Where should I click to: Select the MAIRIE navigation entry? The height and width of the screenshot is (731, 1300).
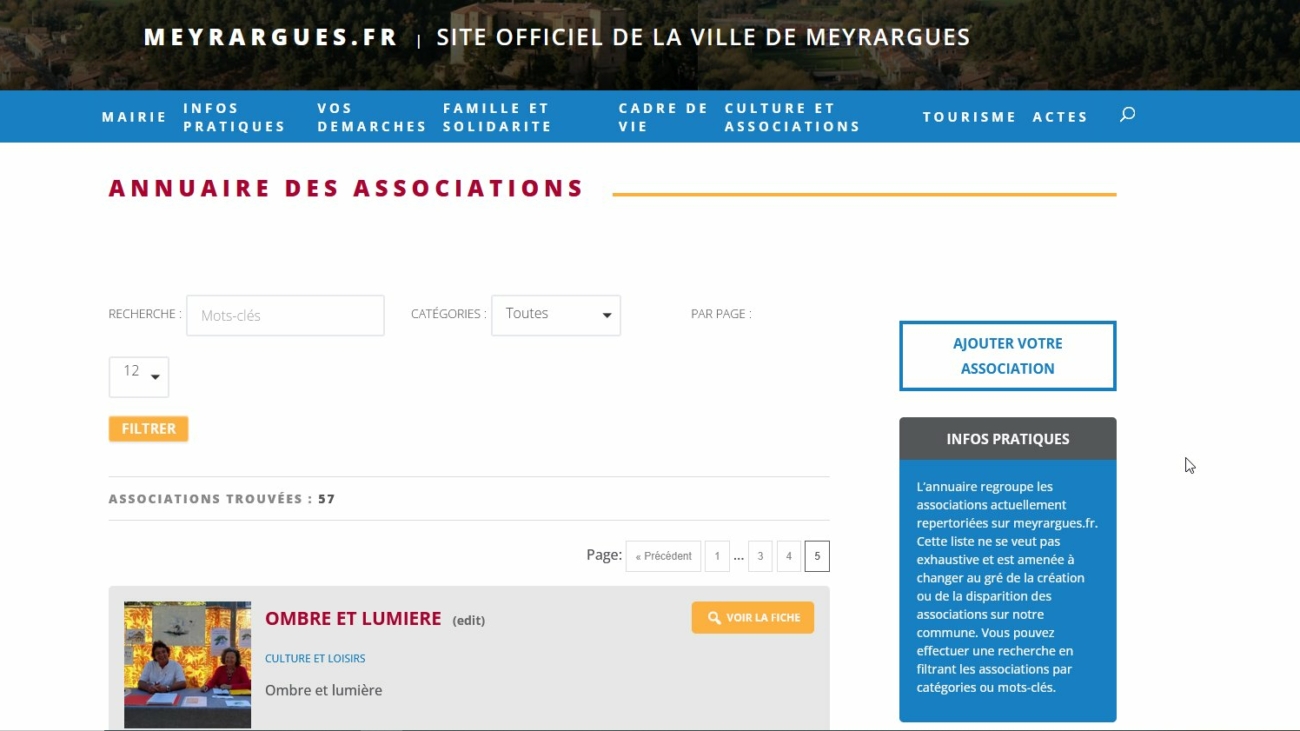(133, 116)
